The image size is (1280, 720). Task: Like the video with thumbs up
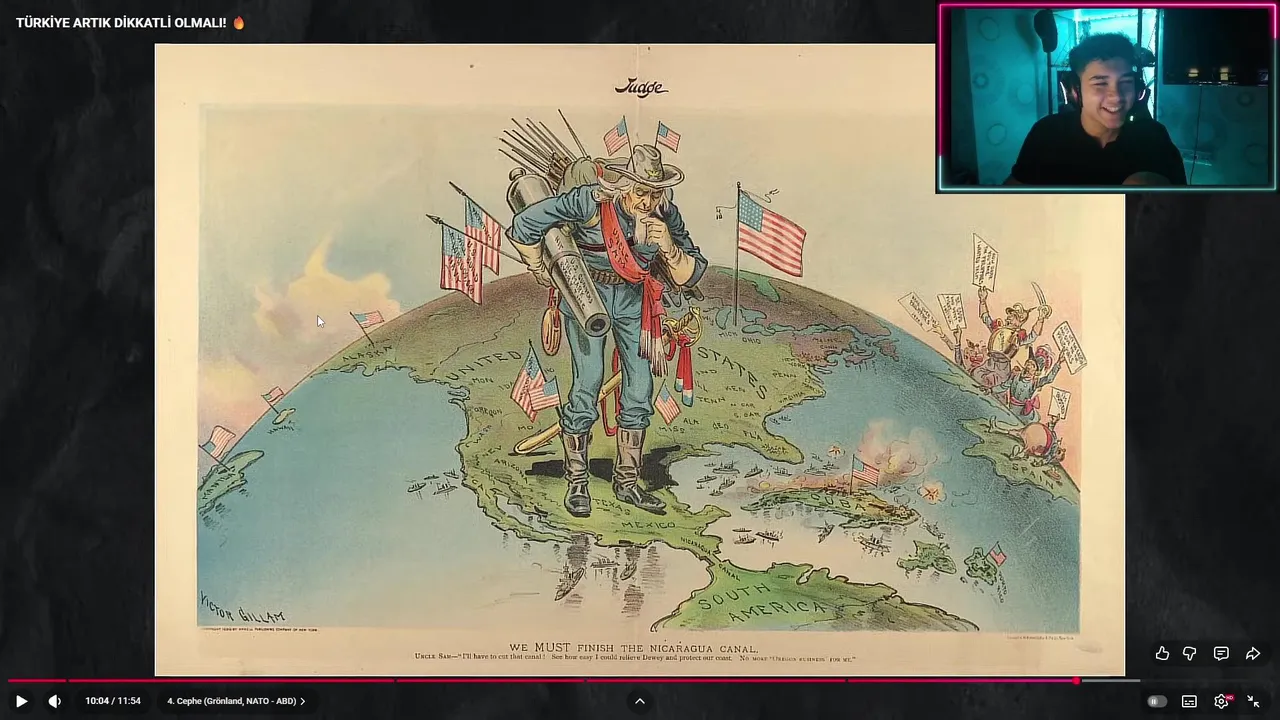1162,653
